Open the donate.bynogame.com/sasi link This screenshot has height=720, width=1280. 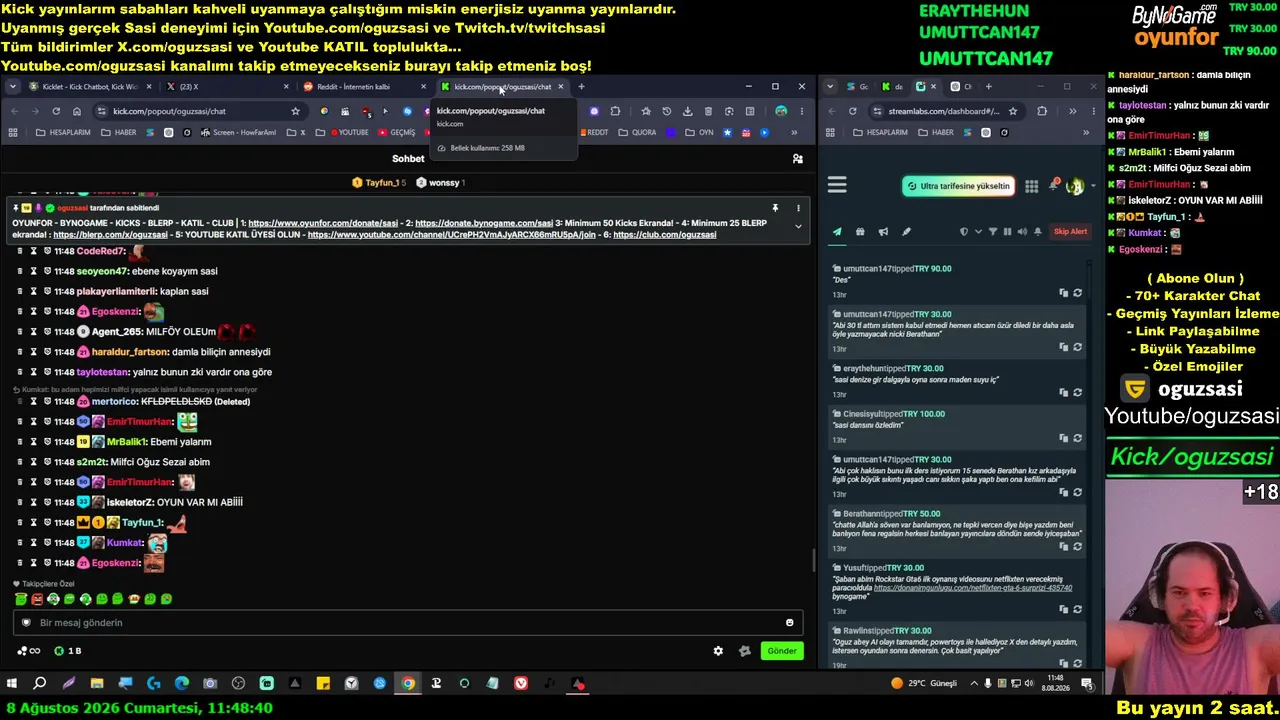[484, 223]
